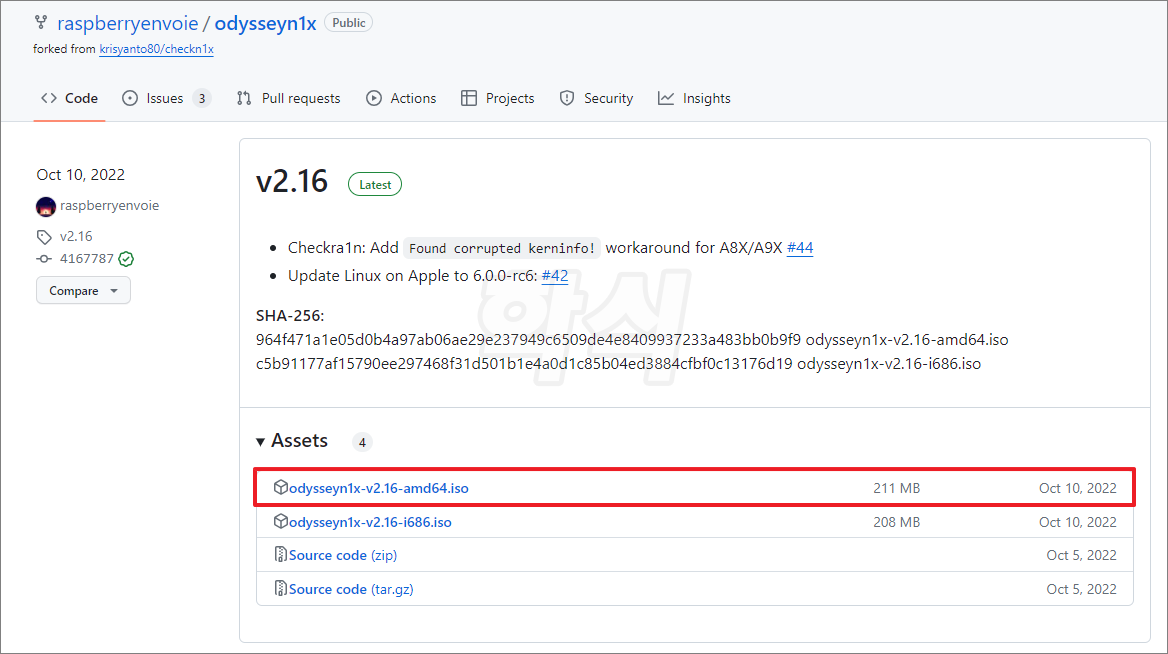1168x654 pixels.
Task: Click the Assets count badge 4
Action: tap(362, 442)
